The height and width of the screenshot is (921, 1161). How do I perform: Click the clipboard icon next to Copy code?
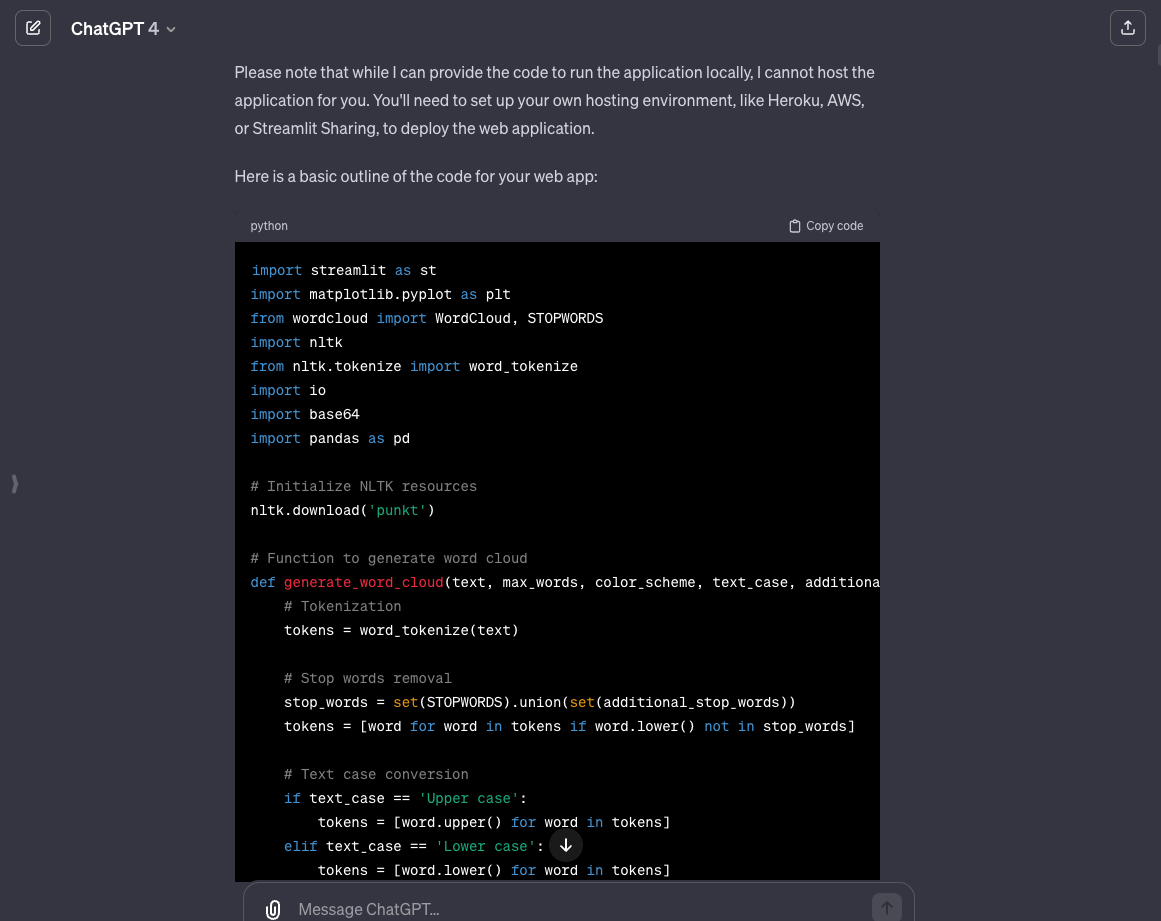[x=795, y=225]
